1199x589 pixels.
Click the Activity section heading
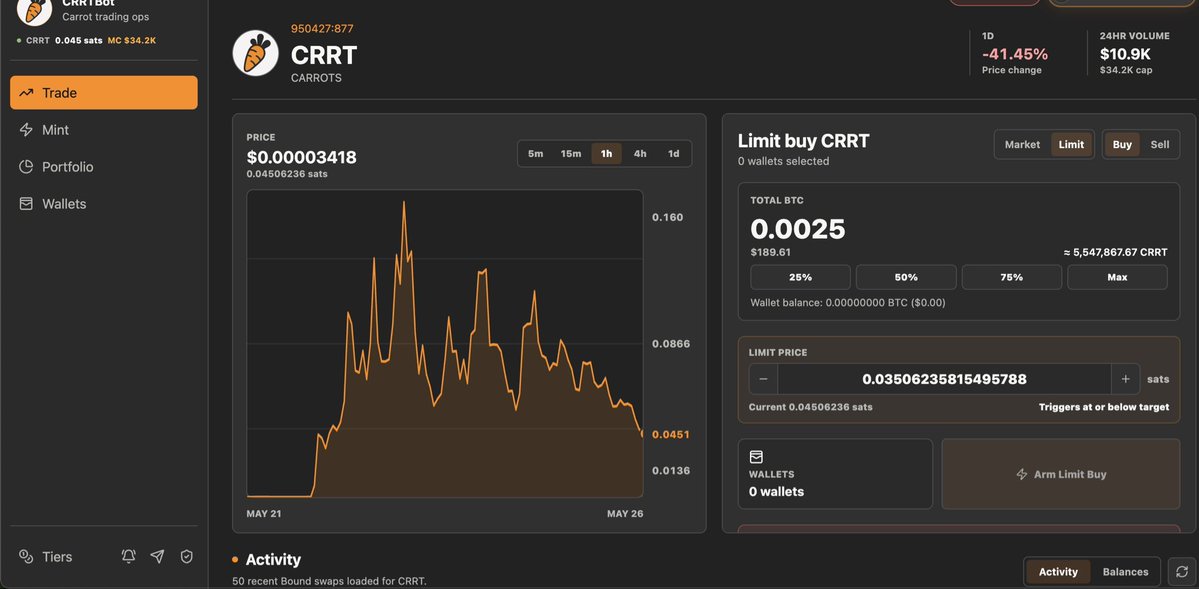273,559
